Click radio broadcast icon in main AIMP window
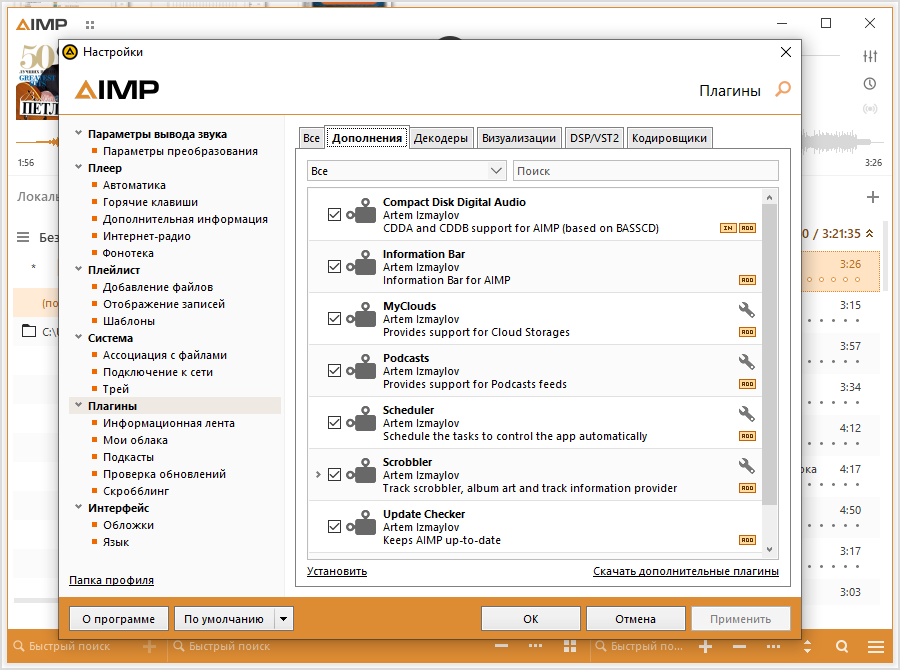This screenshot has width=900, height=670. 870,109
